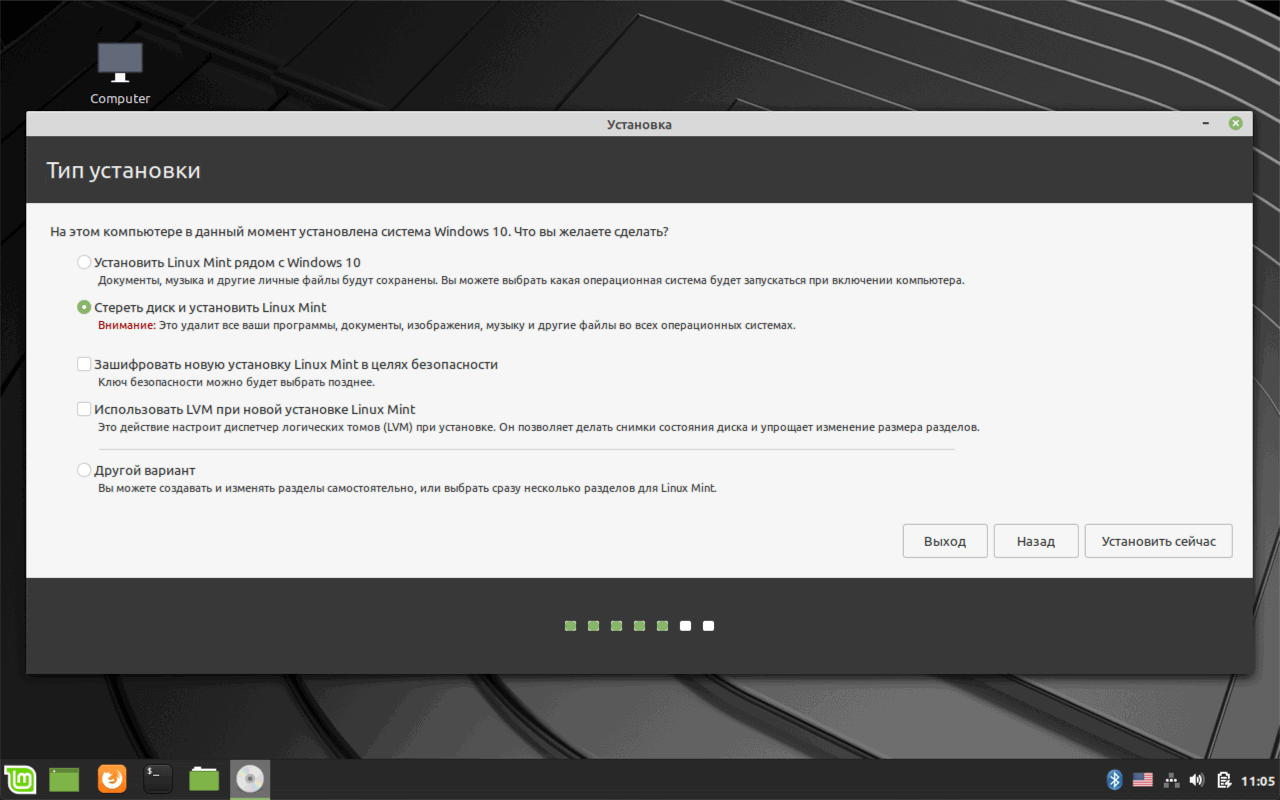Click 'Установить сейчас' to install now
The height and width of the screenshot is (800, 1280).
click(x=1159, y=541)
